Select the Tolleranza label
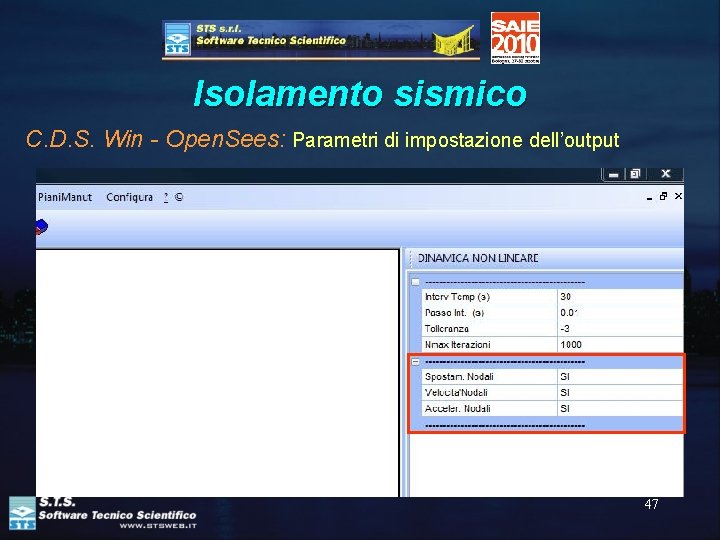The height and width of the screenshot is (540, 720). [x=447, y=329]
